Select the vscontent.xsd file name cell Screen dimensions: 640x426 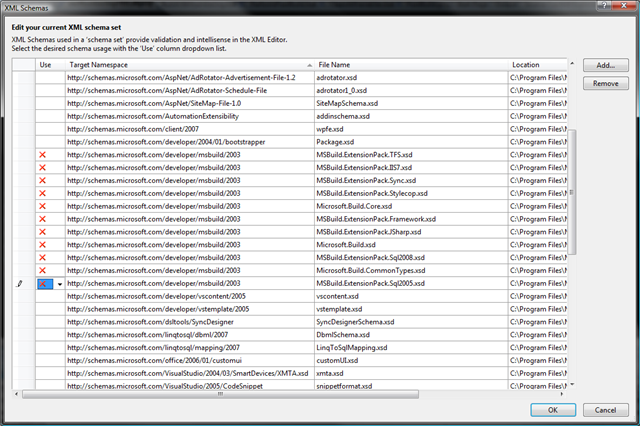[411, 296]
